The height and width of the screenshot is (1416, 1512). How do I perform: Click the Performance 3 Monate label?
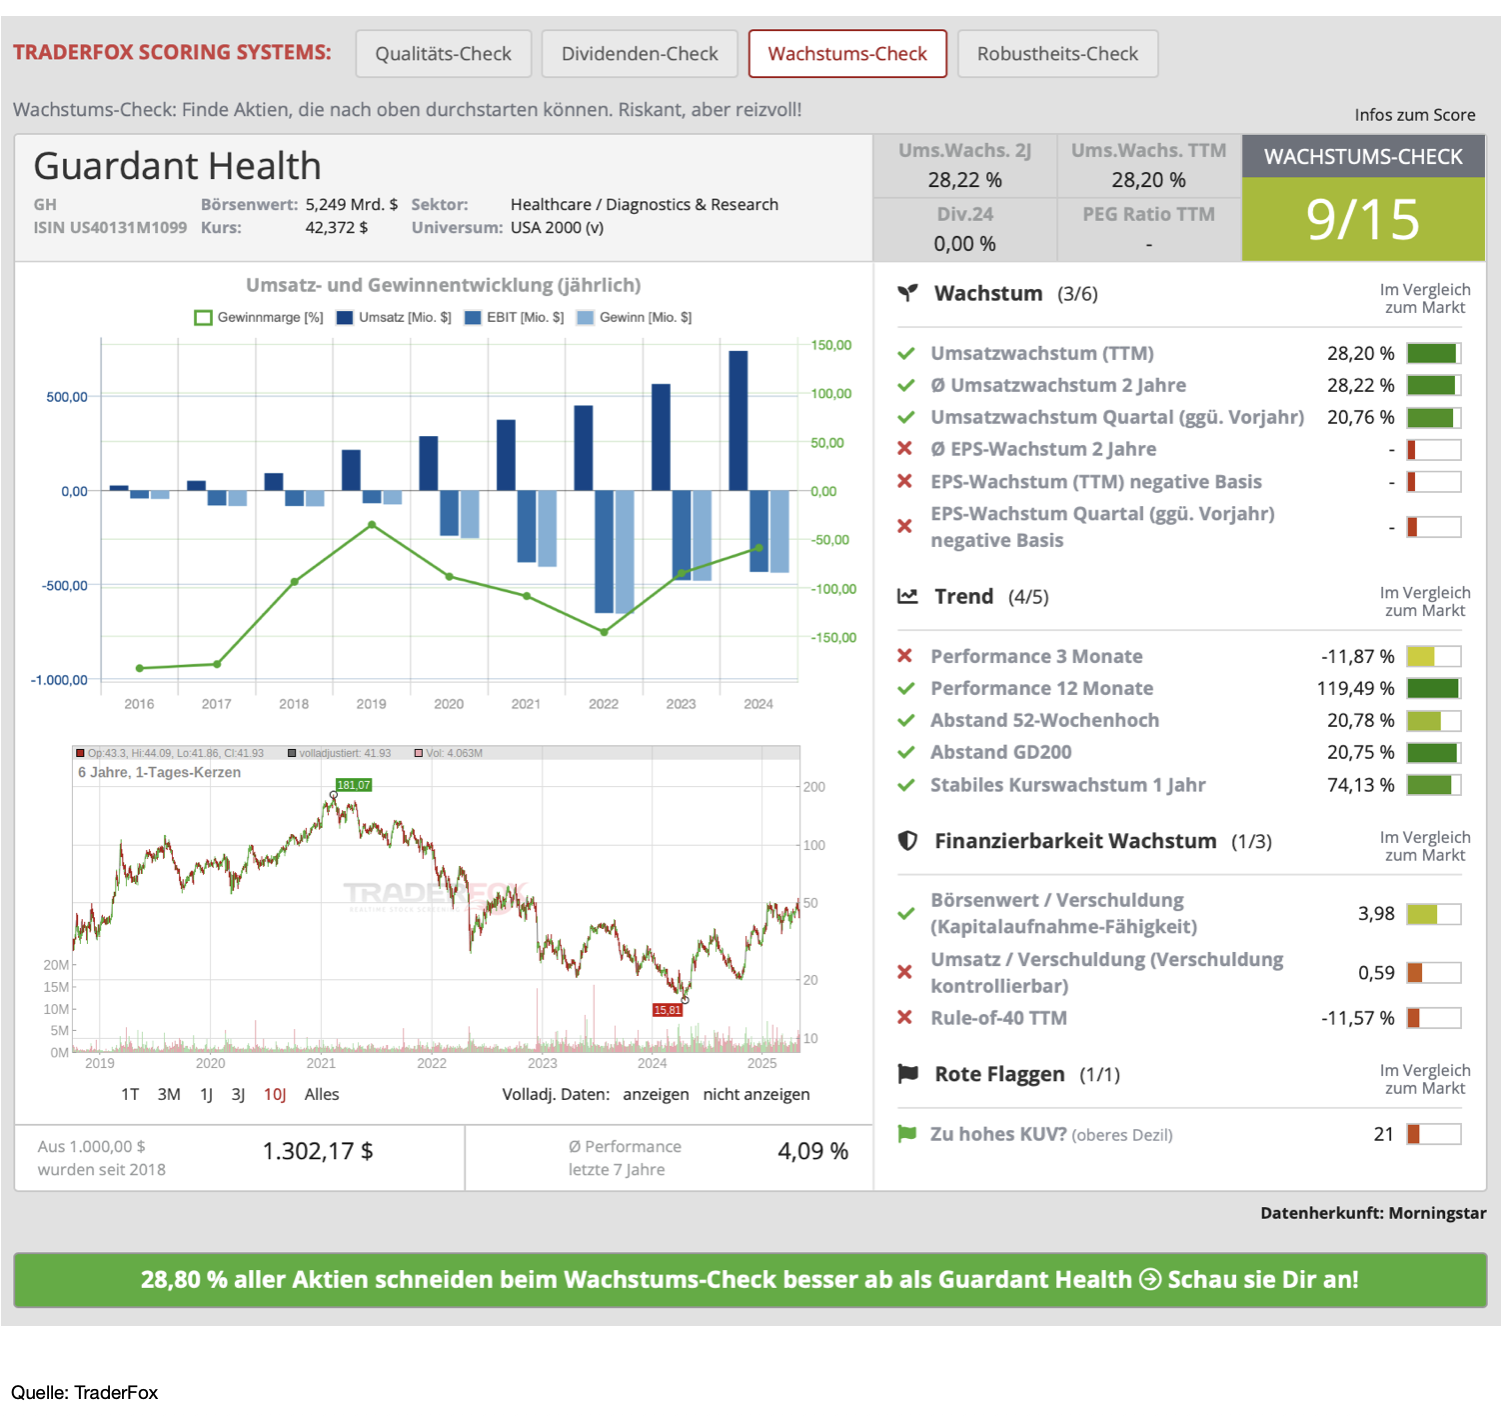point(1036,656)
